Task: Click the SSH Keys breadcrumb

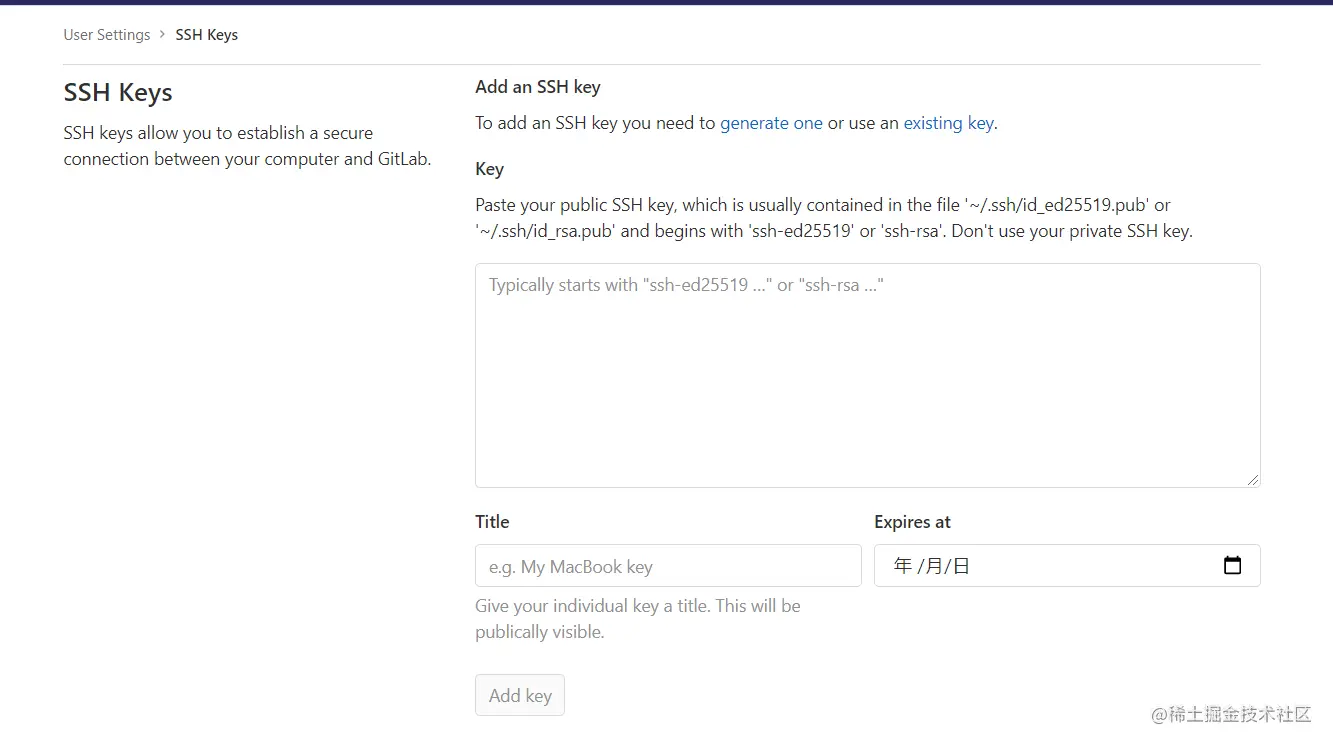Action: click(x=207, y=35)
